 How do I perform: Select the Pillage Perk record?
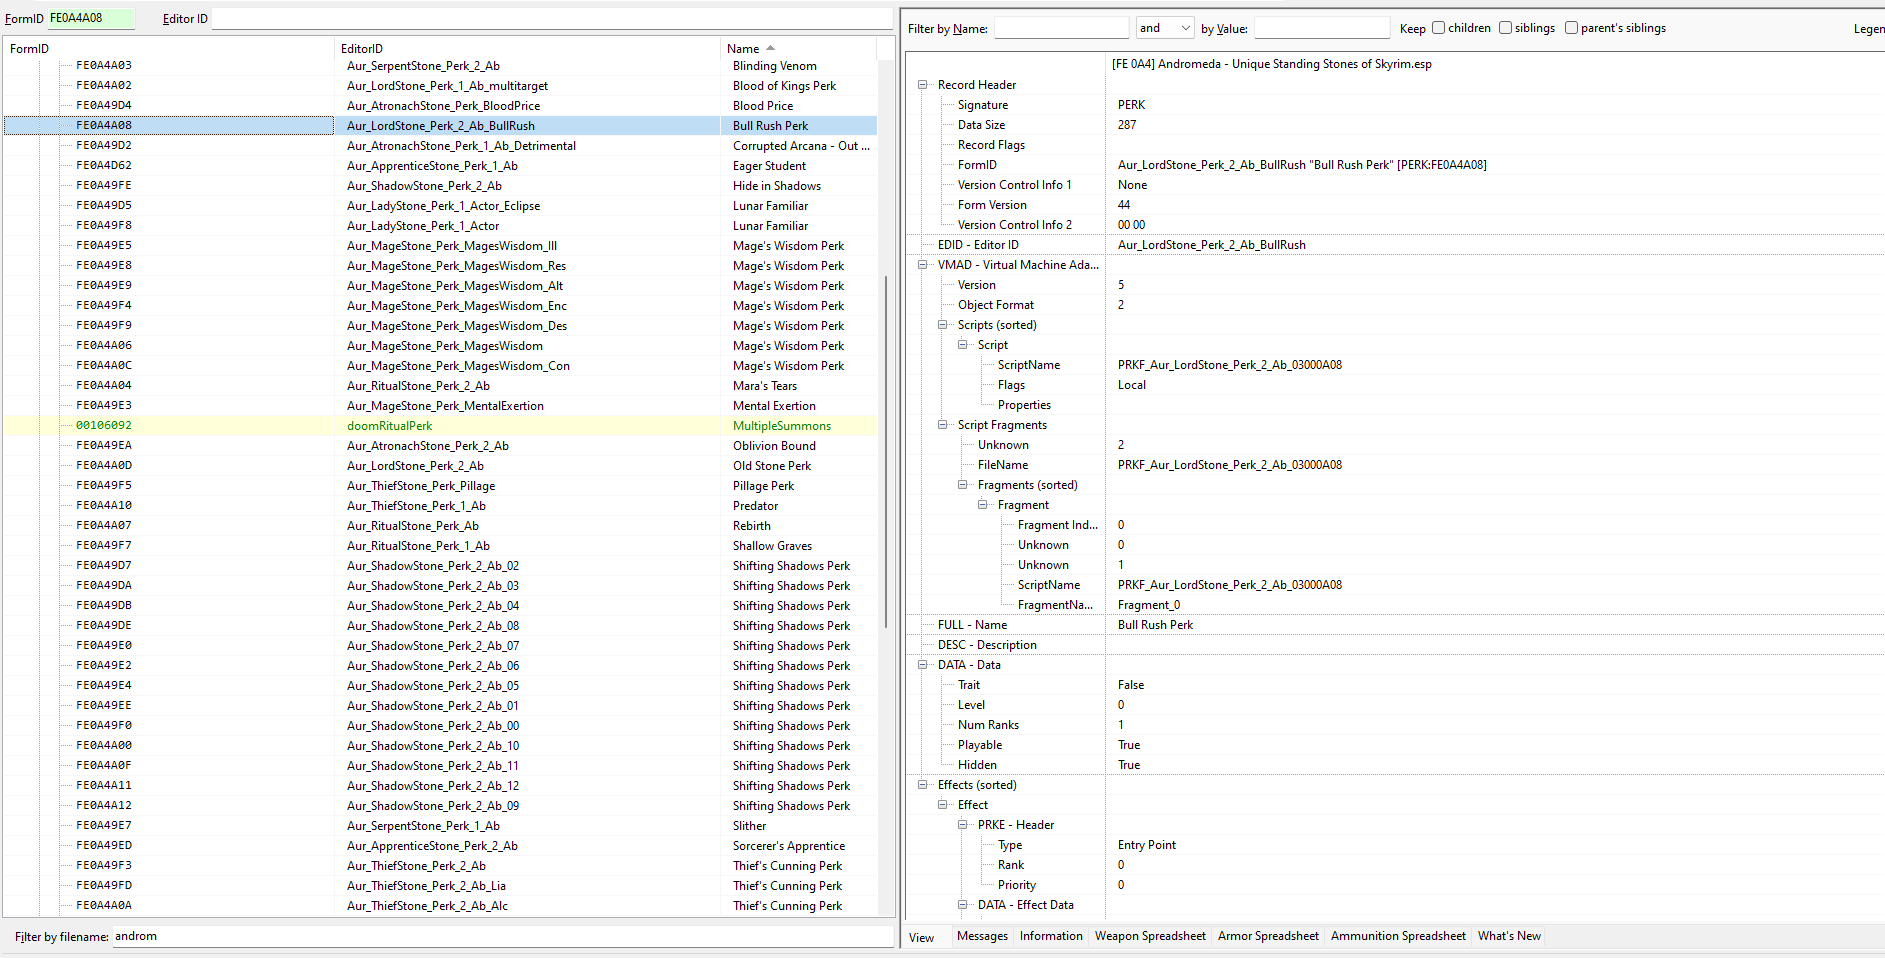click(x=440, y=486)
